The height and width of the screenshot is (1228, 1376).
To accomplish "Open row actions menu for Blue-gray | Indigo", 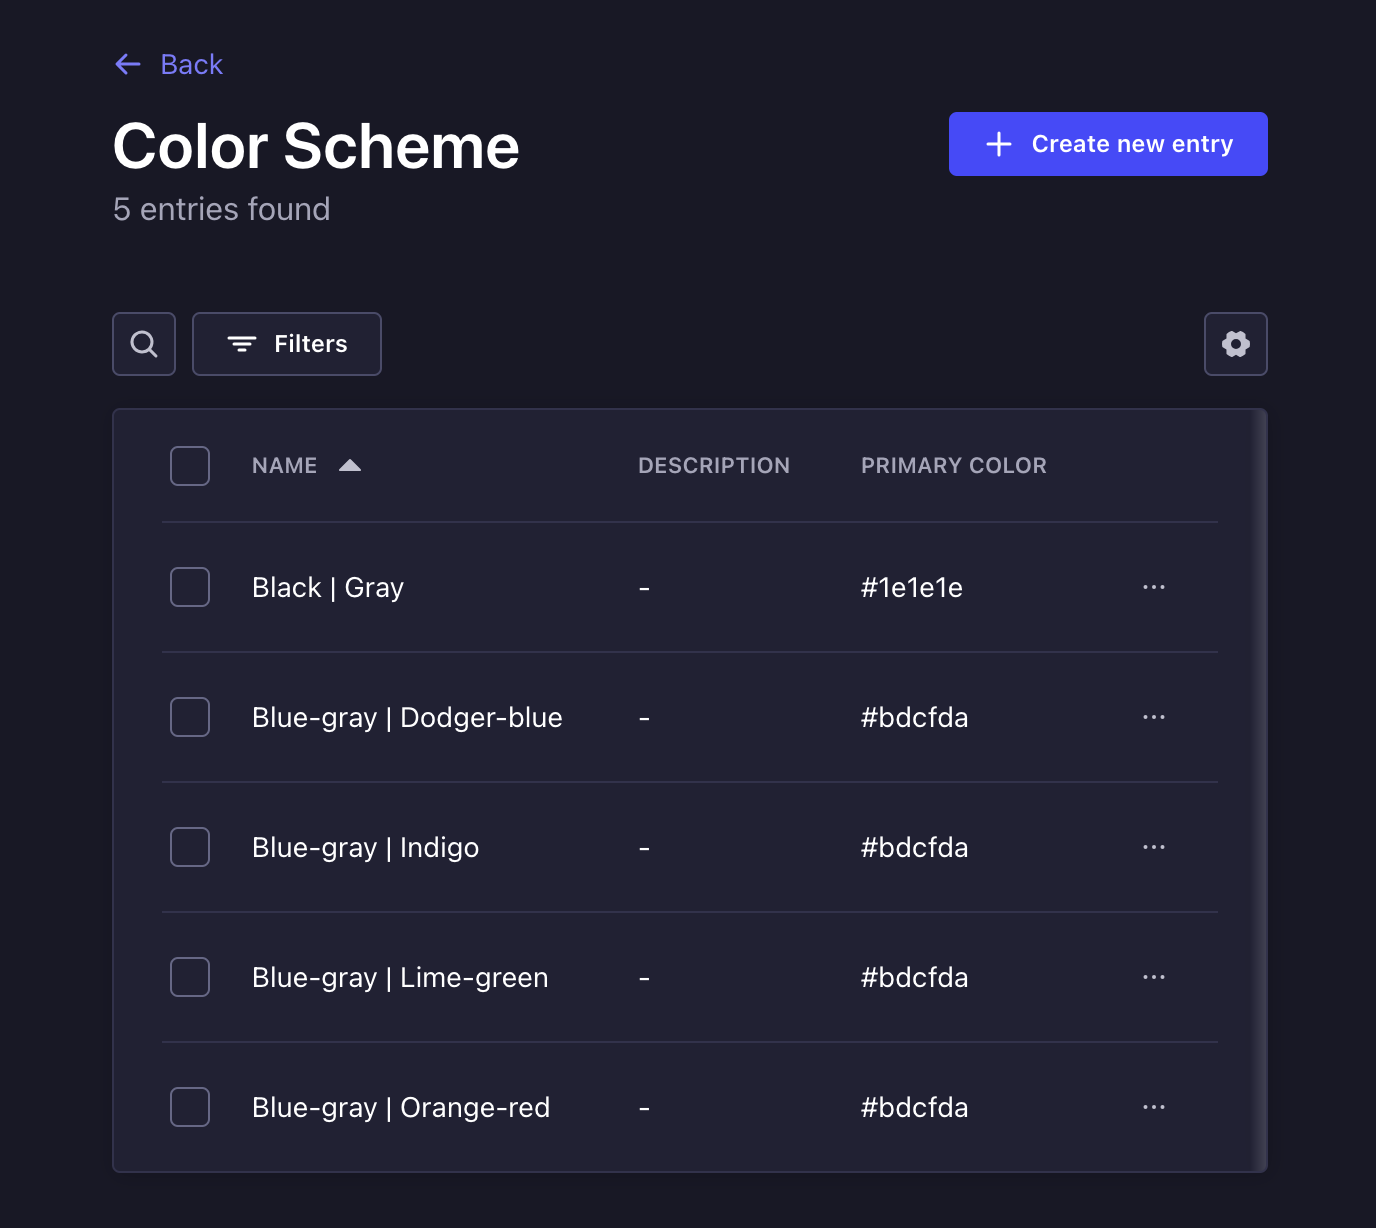I will [1153, 847].
